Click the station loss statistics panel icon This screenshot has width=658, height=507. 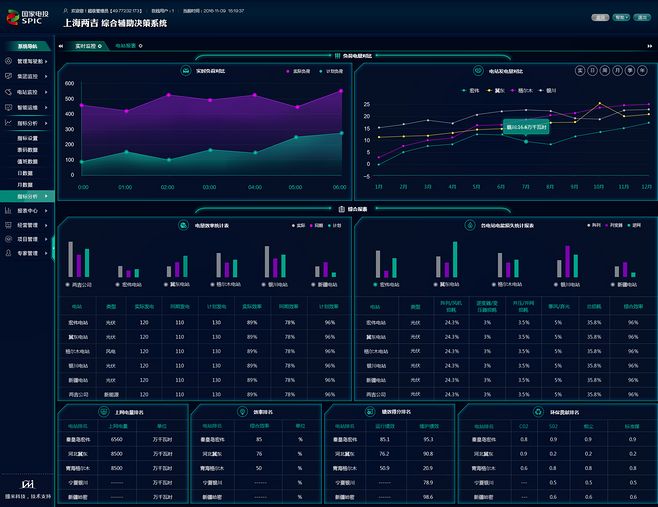(x=470, y=225)
